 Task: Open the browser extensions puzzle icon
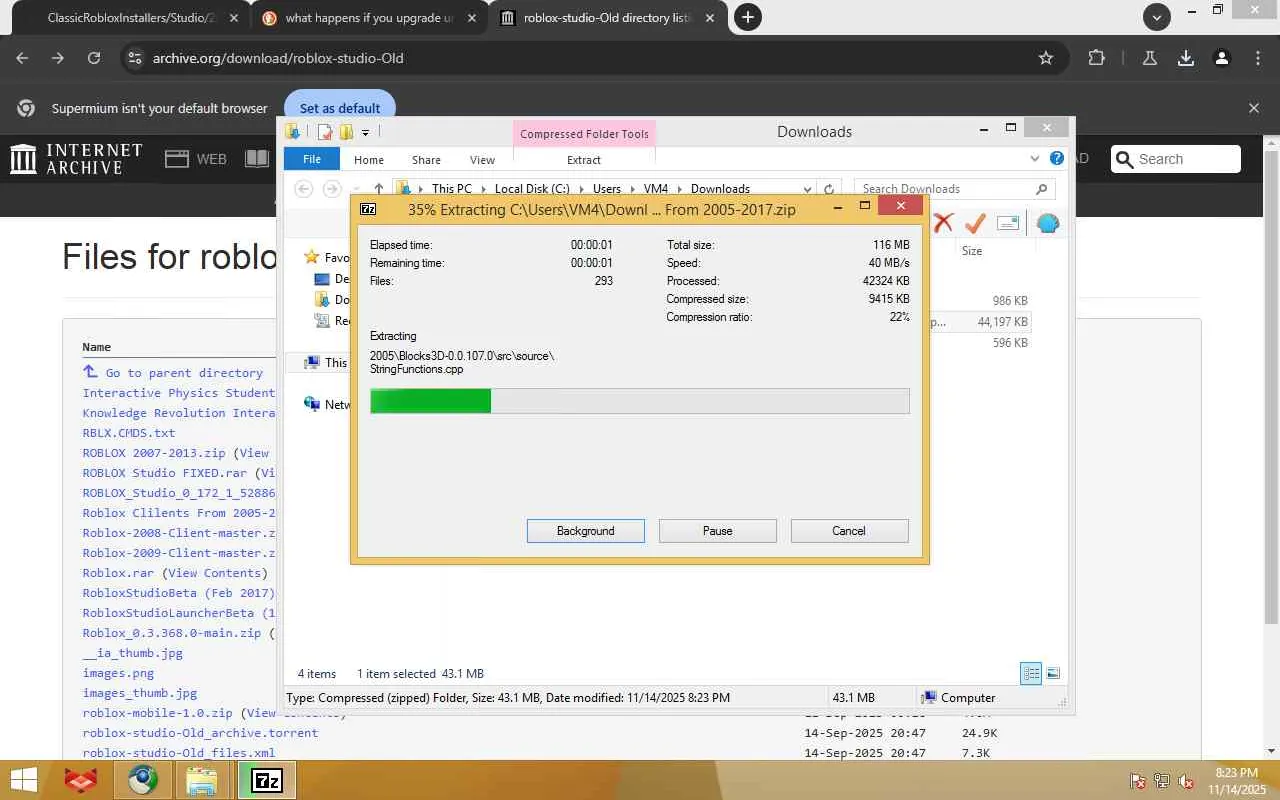point(1096,58)
